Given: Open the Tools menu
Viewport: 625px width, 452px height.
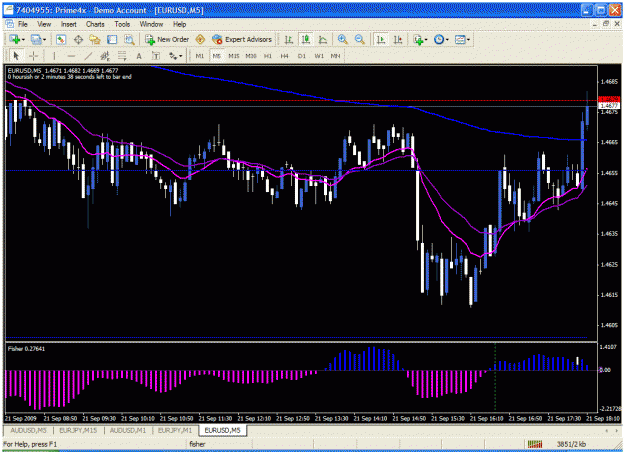Looking at the screenshot, I should pos(122,24).
